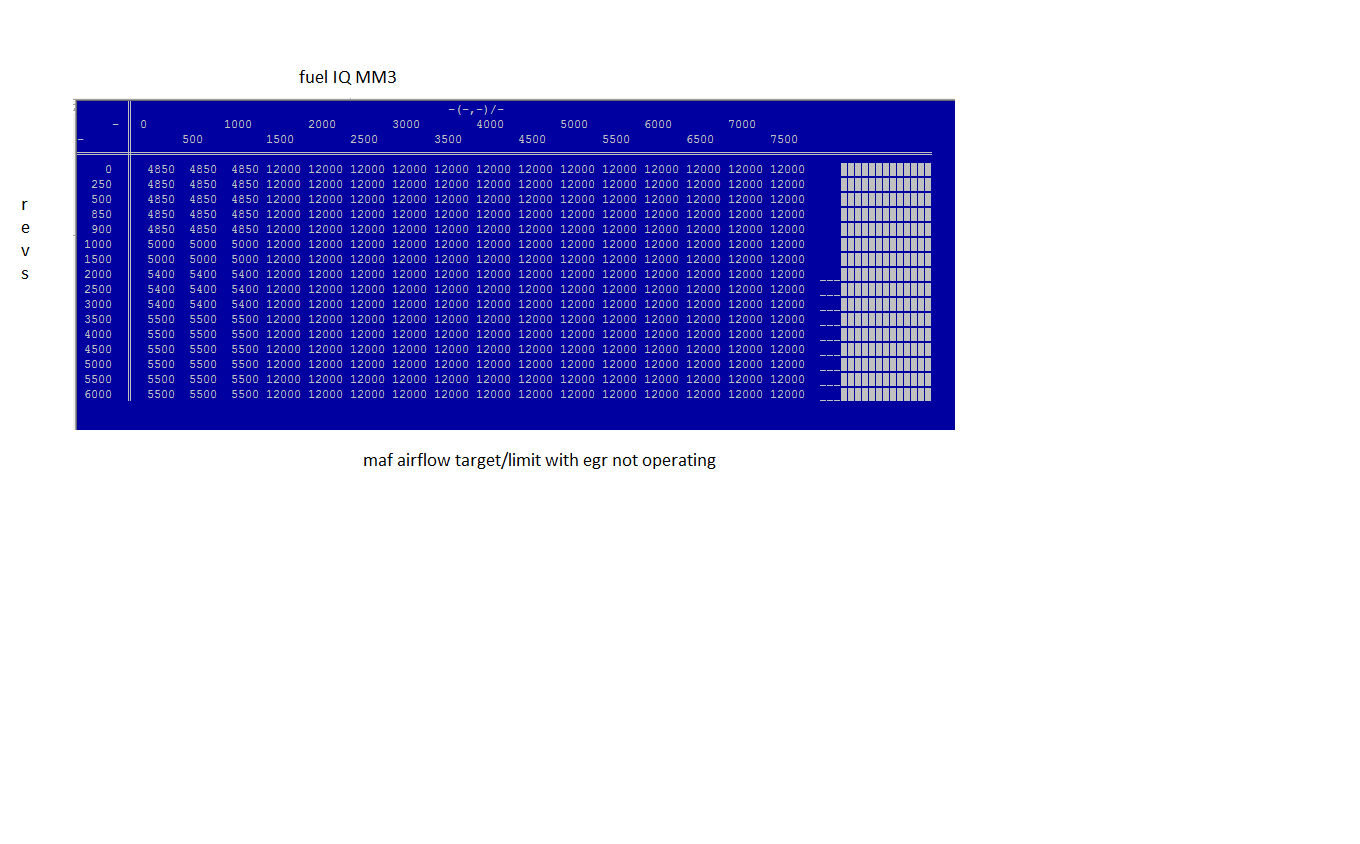The image size is (1360, 844).
Task: Select the 2500 revs row header
Action: tap(98, 290)
